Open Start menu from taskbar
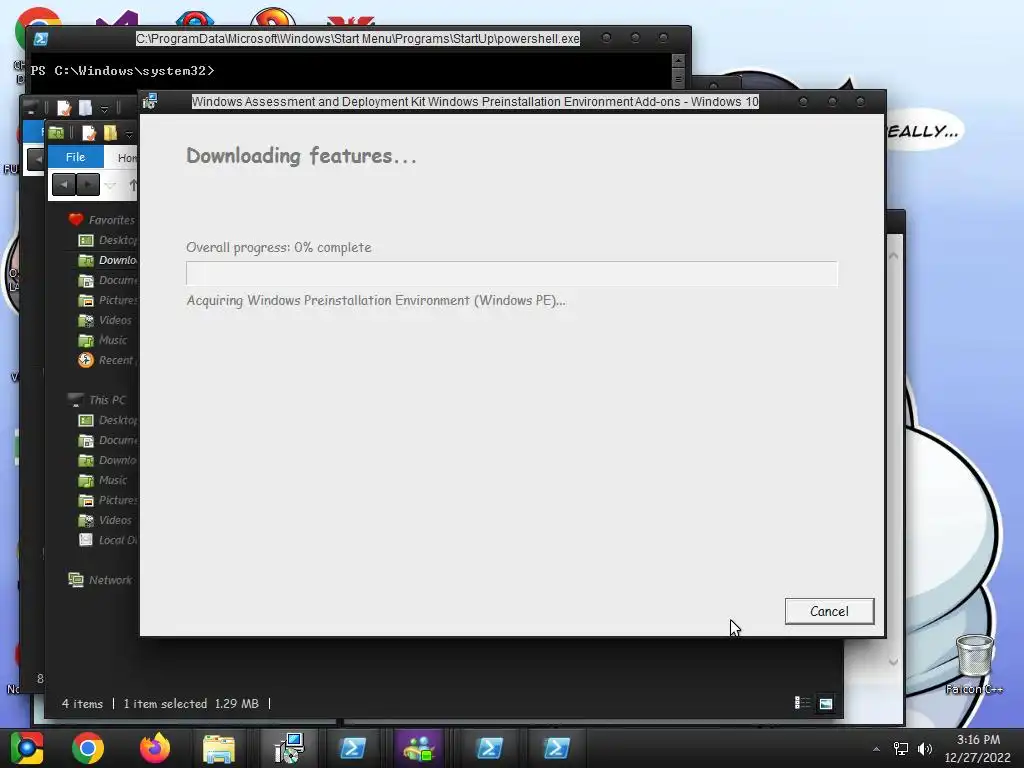The image size is (1024, 768). (x=27, y=748)
